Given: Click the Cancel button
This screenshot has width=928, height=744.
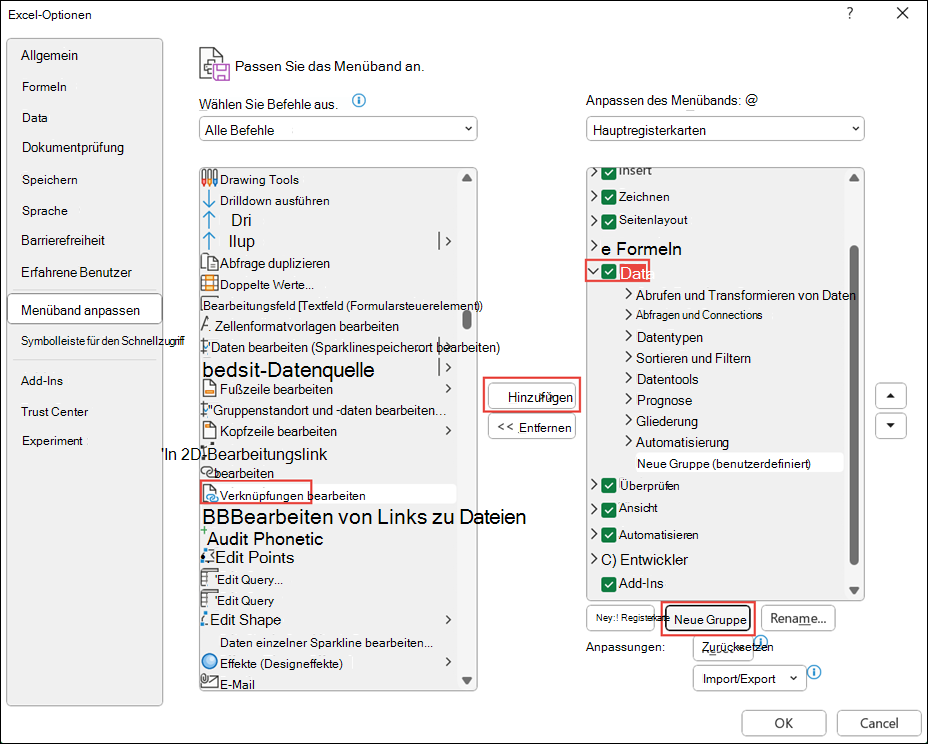Looking at the screenshot, I should click(x=879, y=723).
